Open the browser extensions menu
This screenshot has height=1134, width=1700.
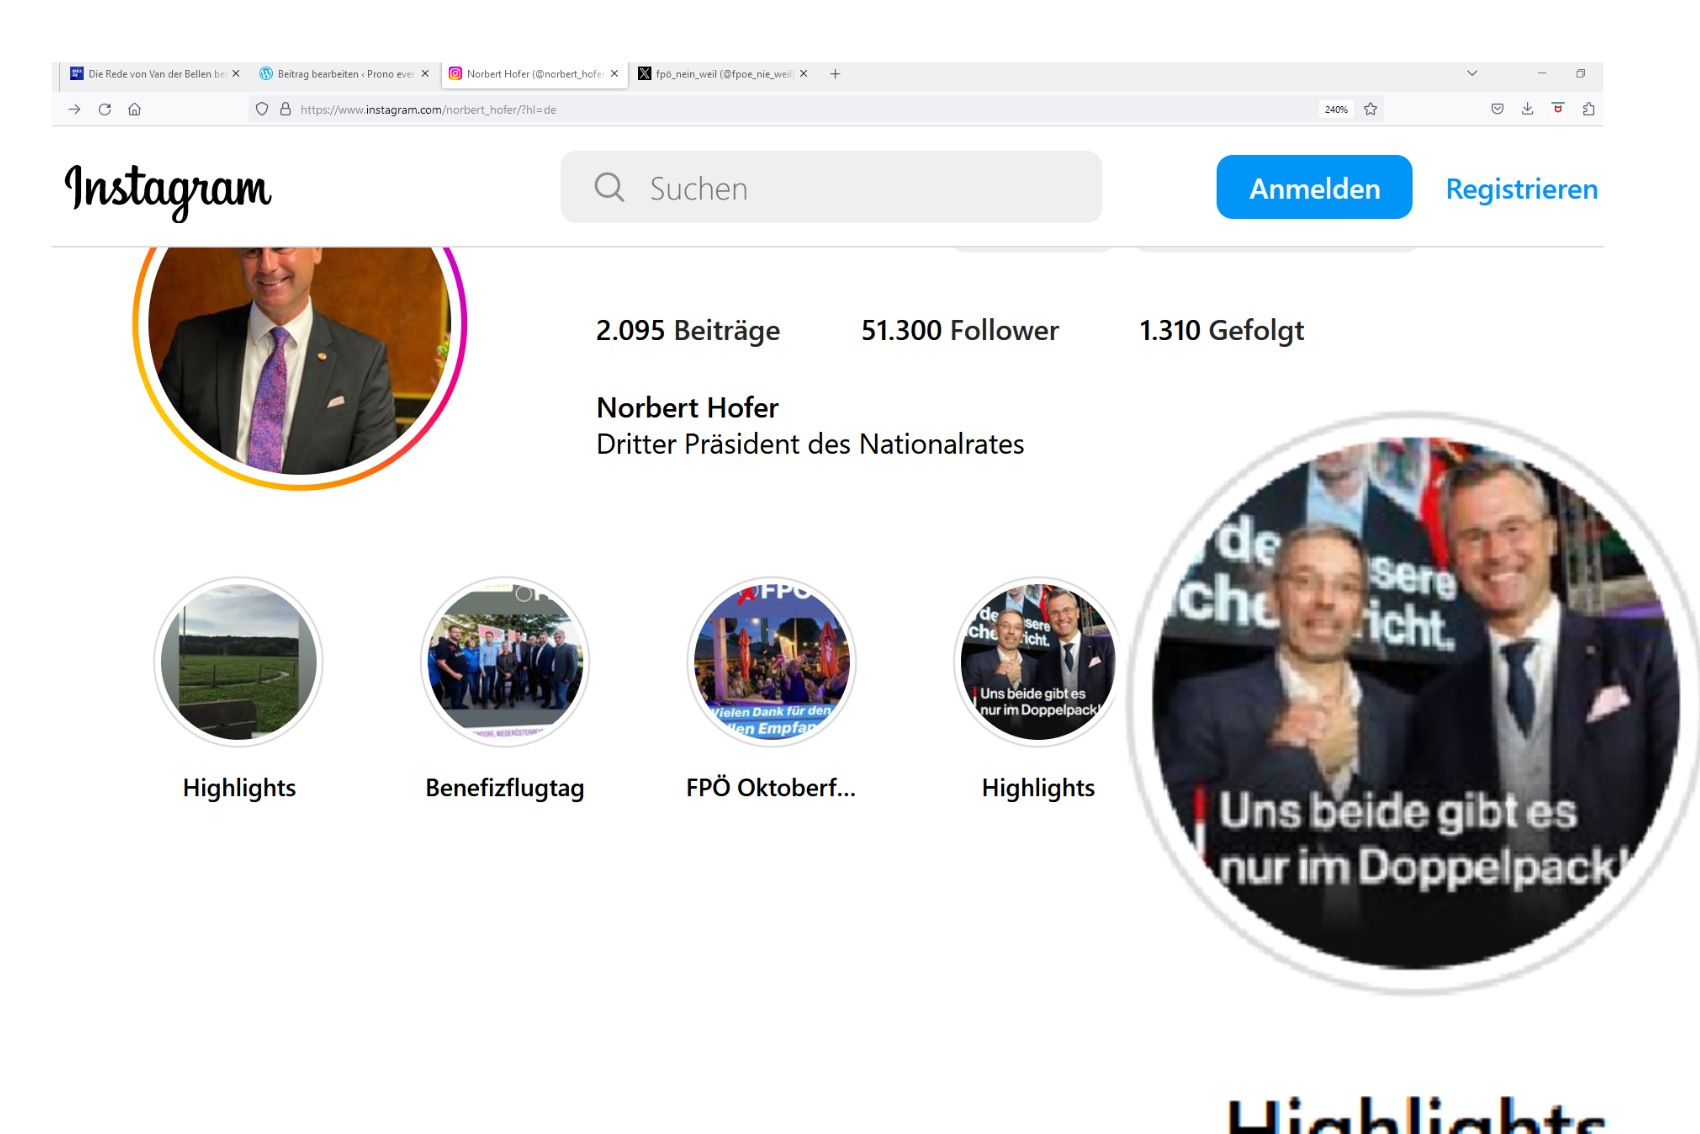point(1588,109)
